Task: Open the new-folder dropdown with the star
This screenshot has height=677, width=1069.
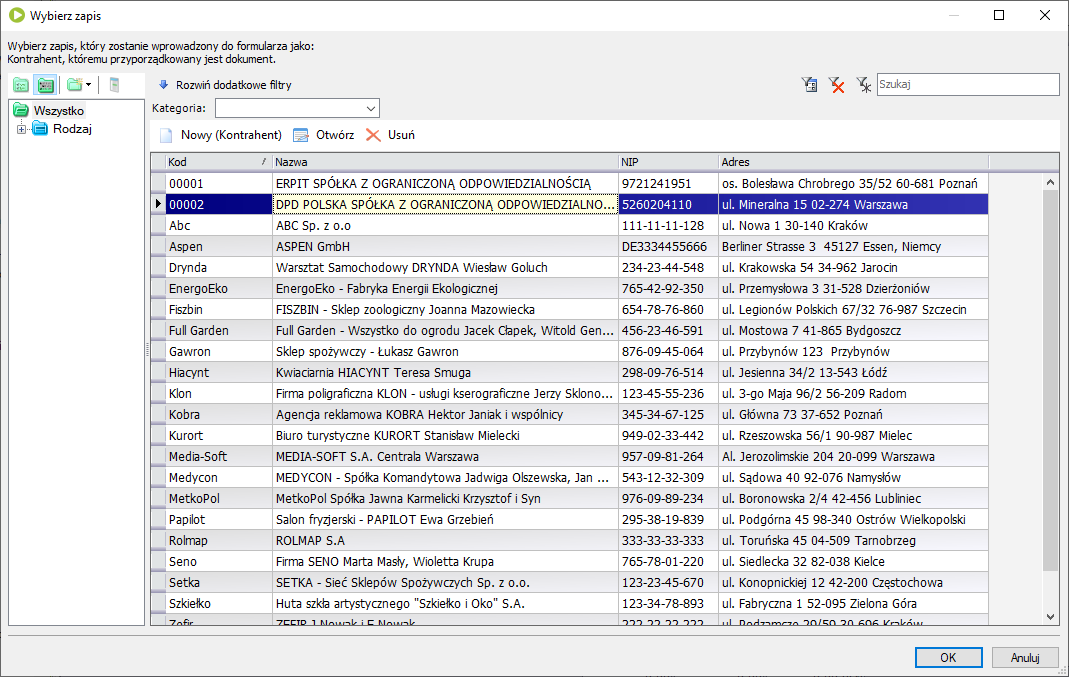Action: (x=79, y=85)
